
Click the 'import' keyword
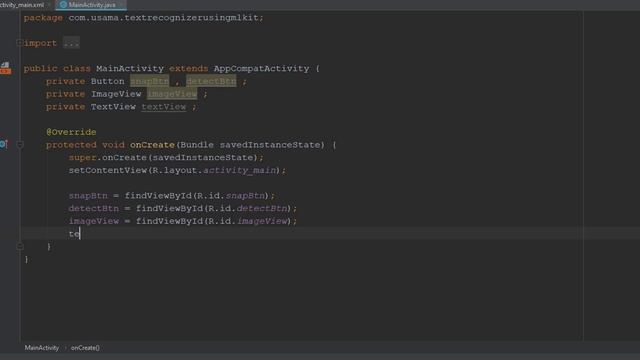(40, 43)
